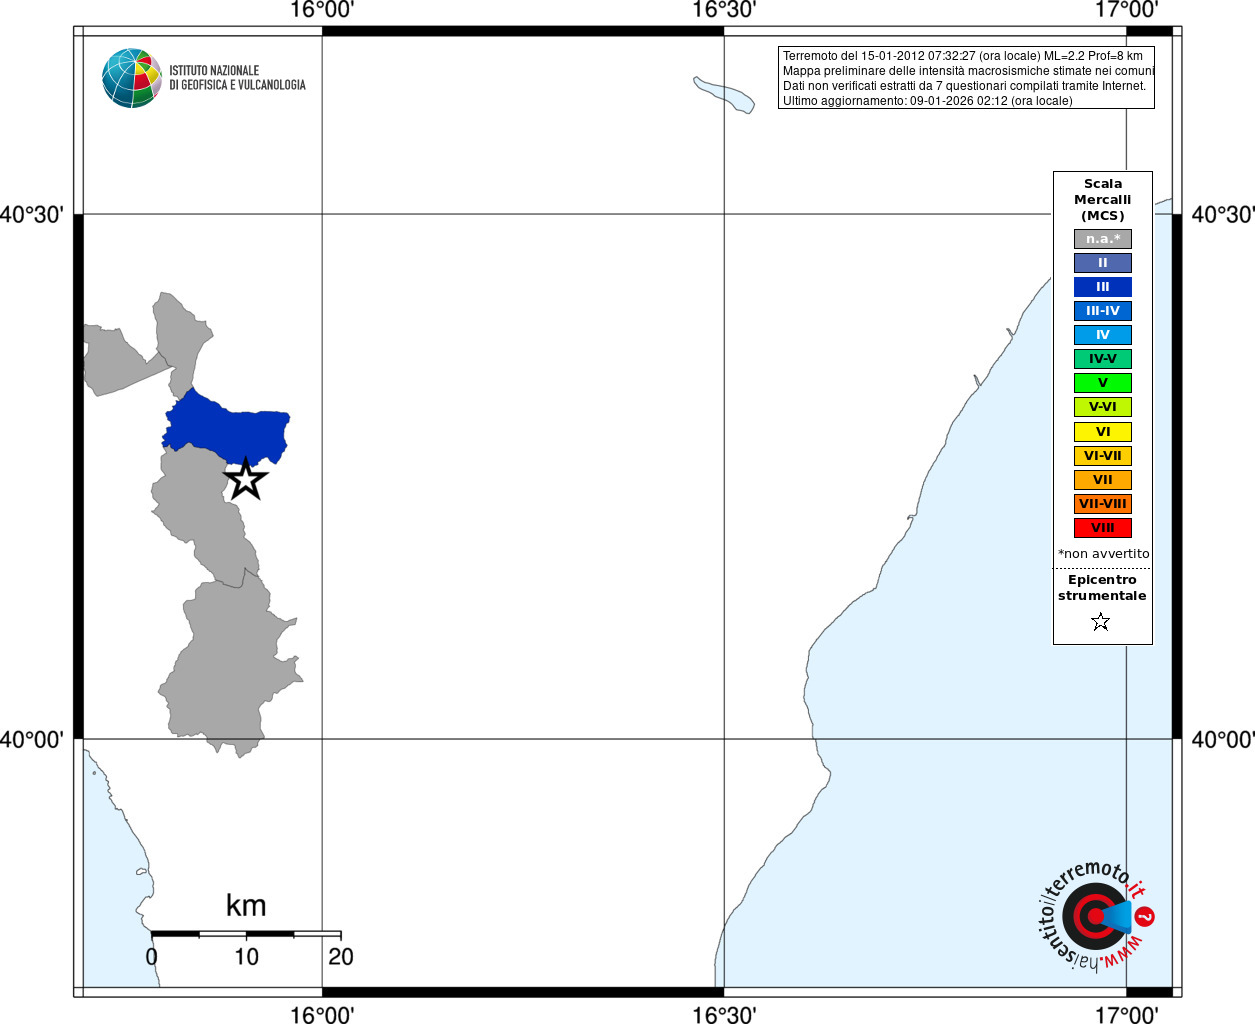Select the II intensity legend swatch
Image resolution: width=1255 pixels, height=1024 pixels.
pyautogui.click(x=1103, y=263)
